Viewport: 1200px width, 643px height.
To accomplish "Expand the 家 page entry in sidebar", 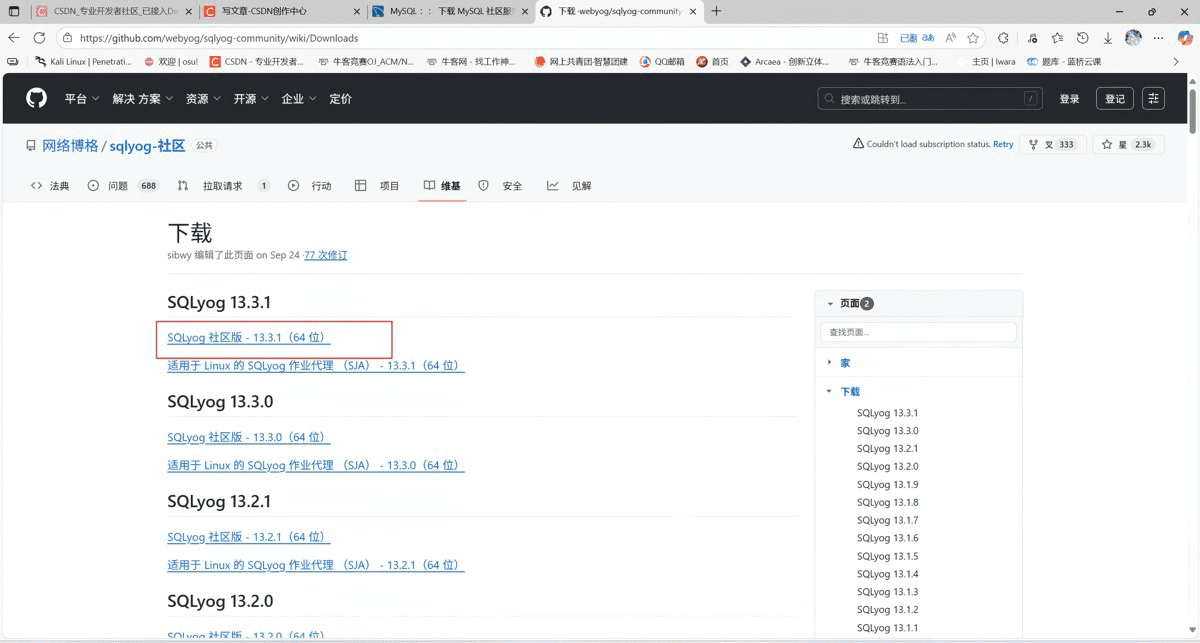I will click(830, 362).
